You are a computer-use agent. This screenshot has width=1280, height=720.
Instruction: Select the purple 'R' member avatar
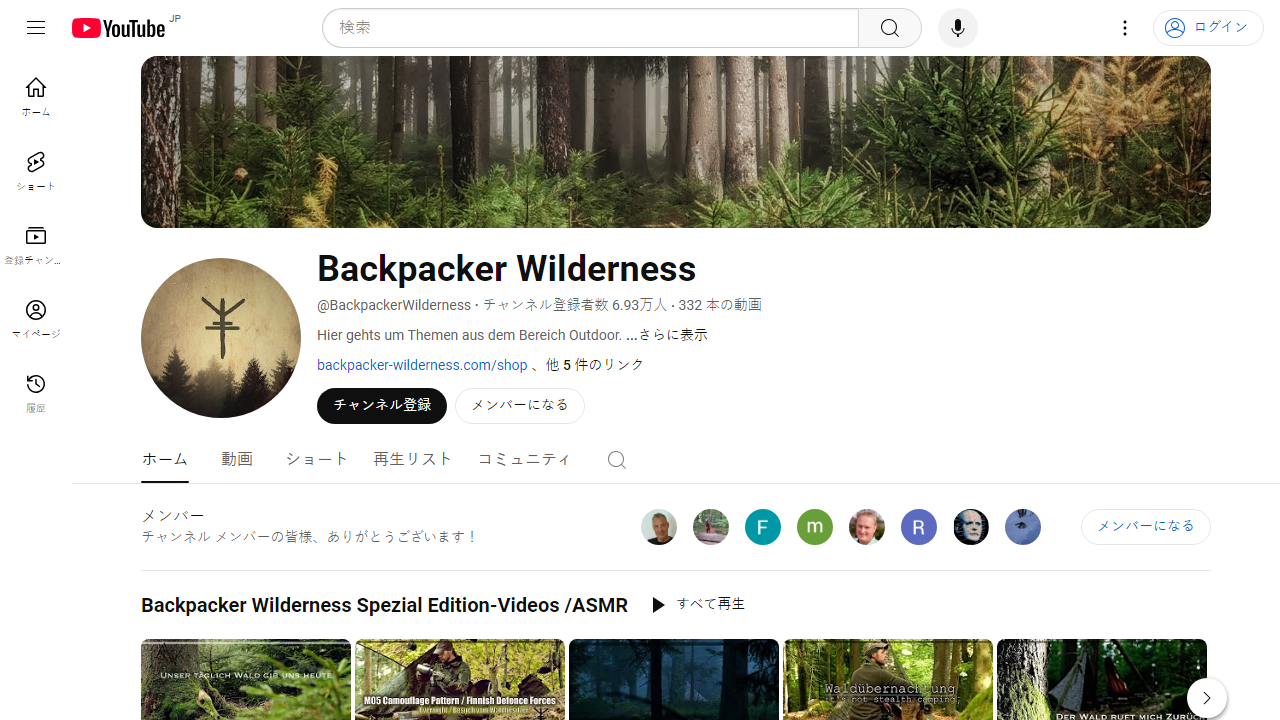tap(919, 527)
